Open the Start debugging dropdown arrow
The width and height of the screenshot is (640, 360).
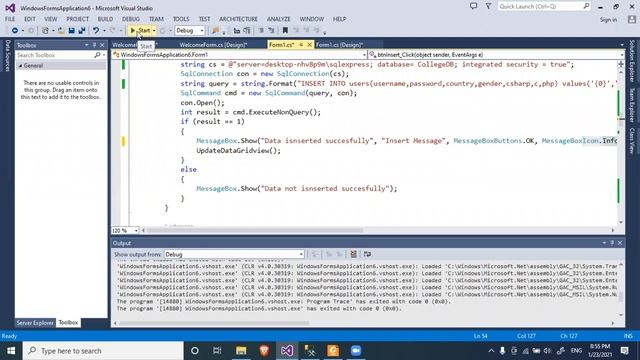pyautogui.click(x=154, y=31)
